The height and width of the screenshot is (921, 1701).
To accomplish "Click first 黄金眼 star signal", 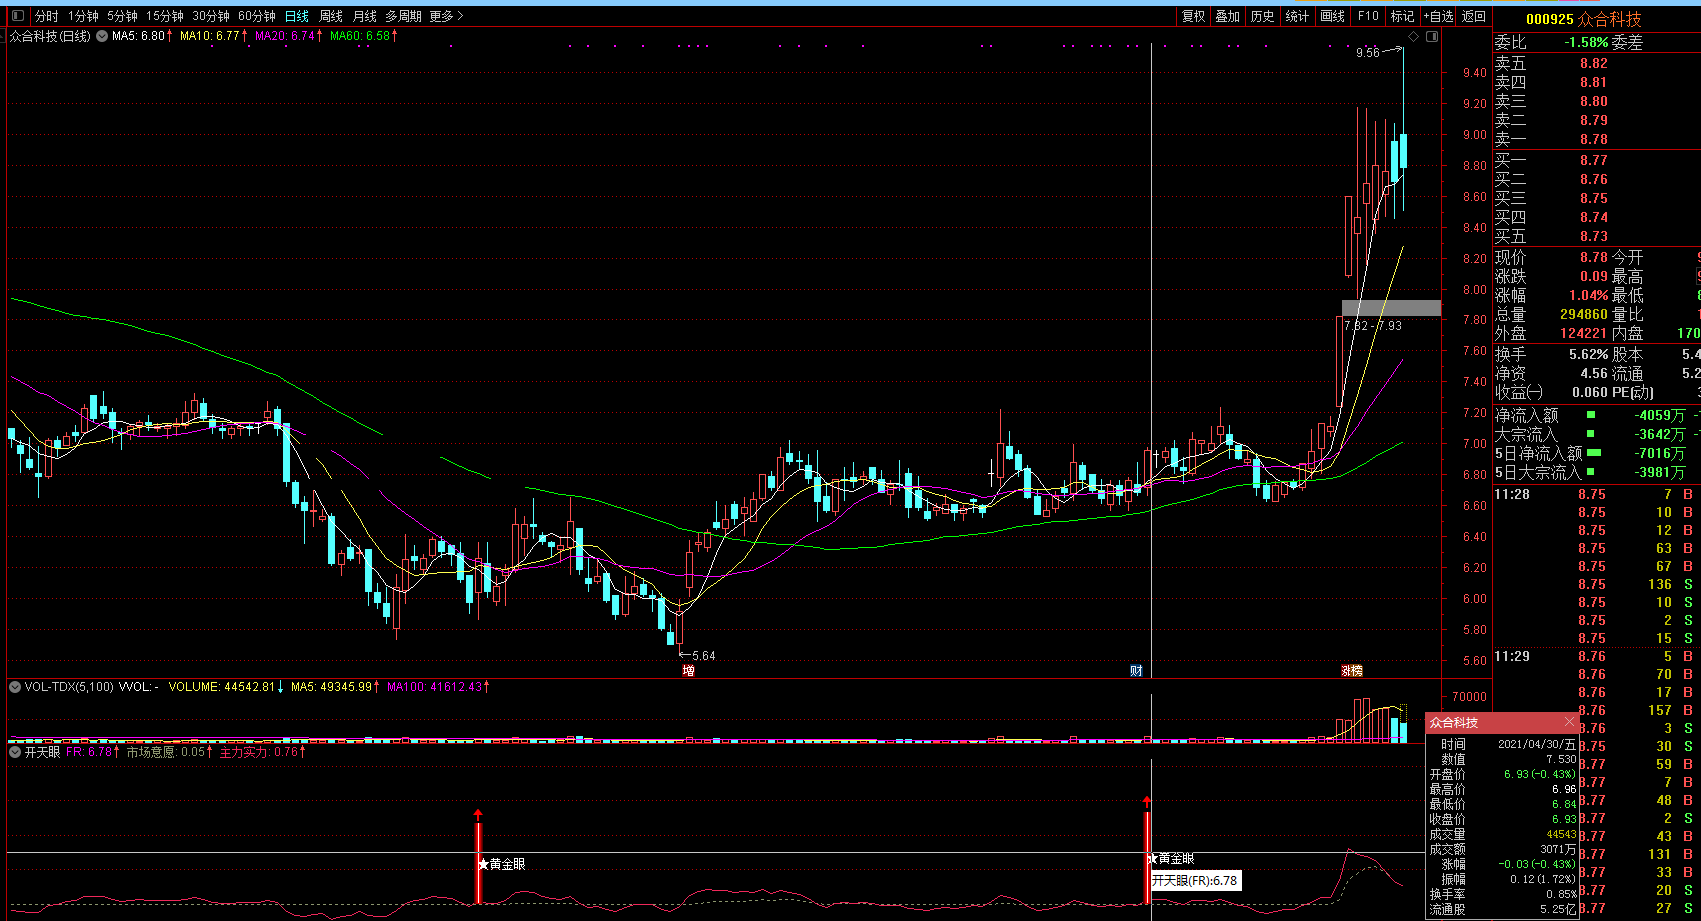I will tap(502, 864).
